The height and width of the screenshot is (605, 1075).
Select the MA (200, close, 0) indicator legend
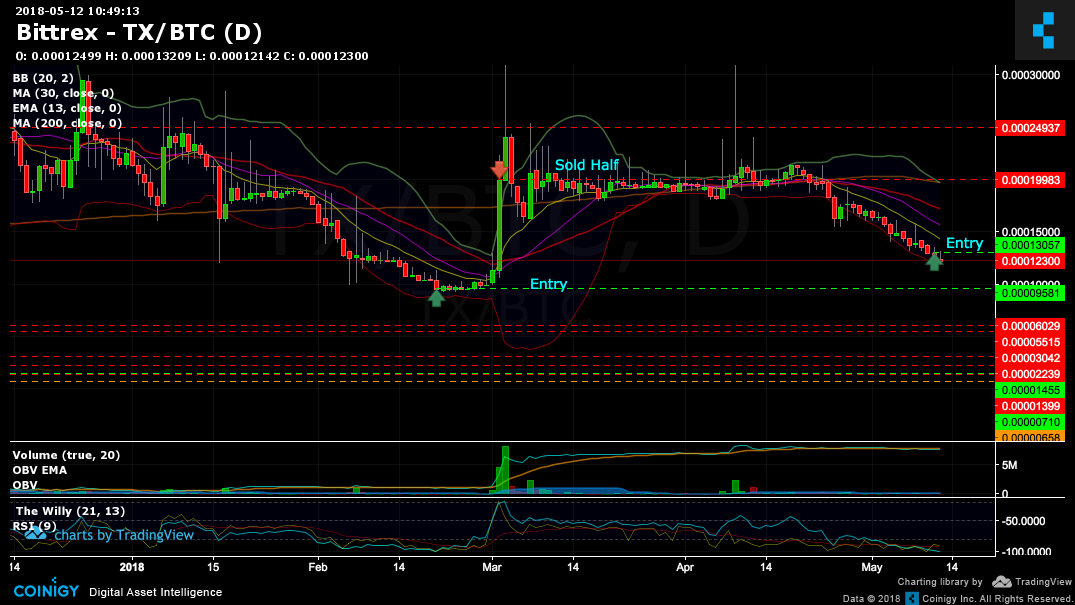(66, 123)
